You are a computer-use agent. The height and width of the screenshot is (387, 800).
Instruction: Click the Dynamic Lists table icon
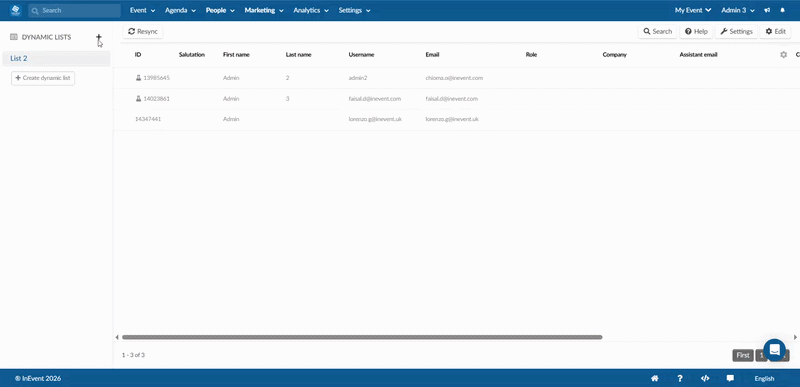(x=14, y=37)
